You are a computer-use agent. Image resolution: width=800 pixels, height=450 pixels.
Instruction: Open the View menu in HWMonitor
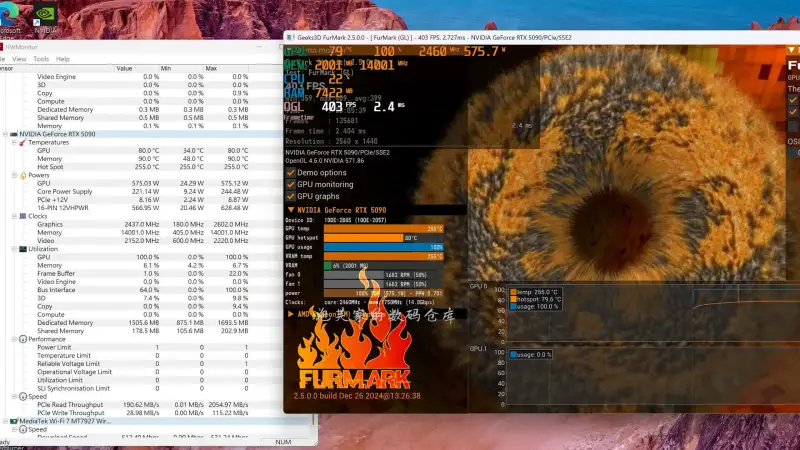[x=19, y=59]
